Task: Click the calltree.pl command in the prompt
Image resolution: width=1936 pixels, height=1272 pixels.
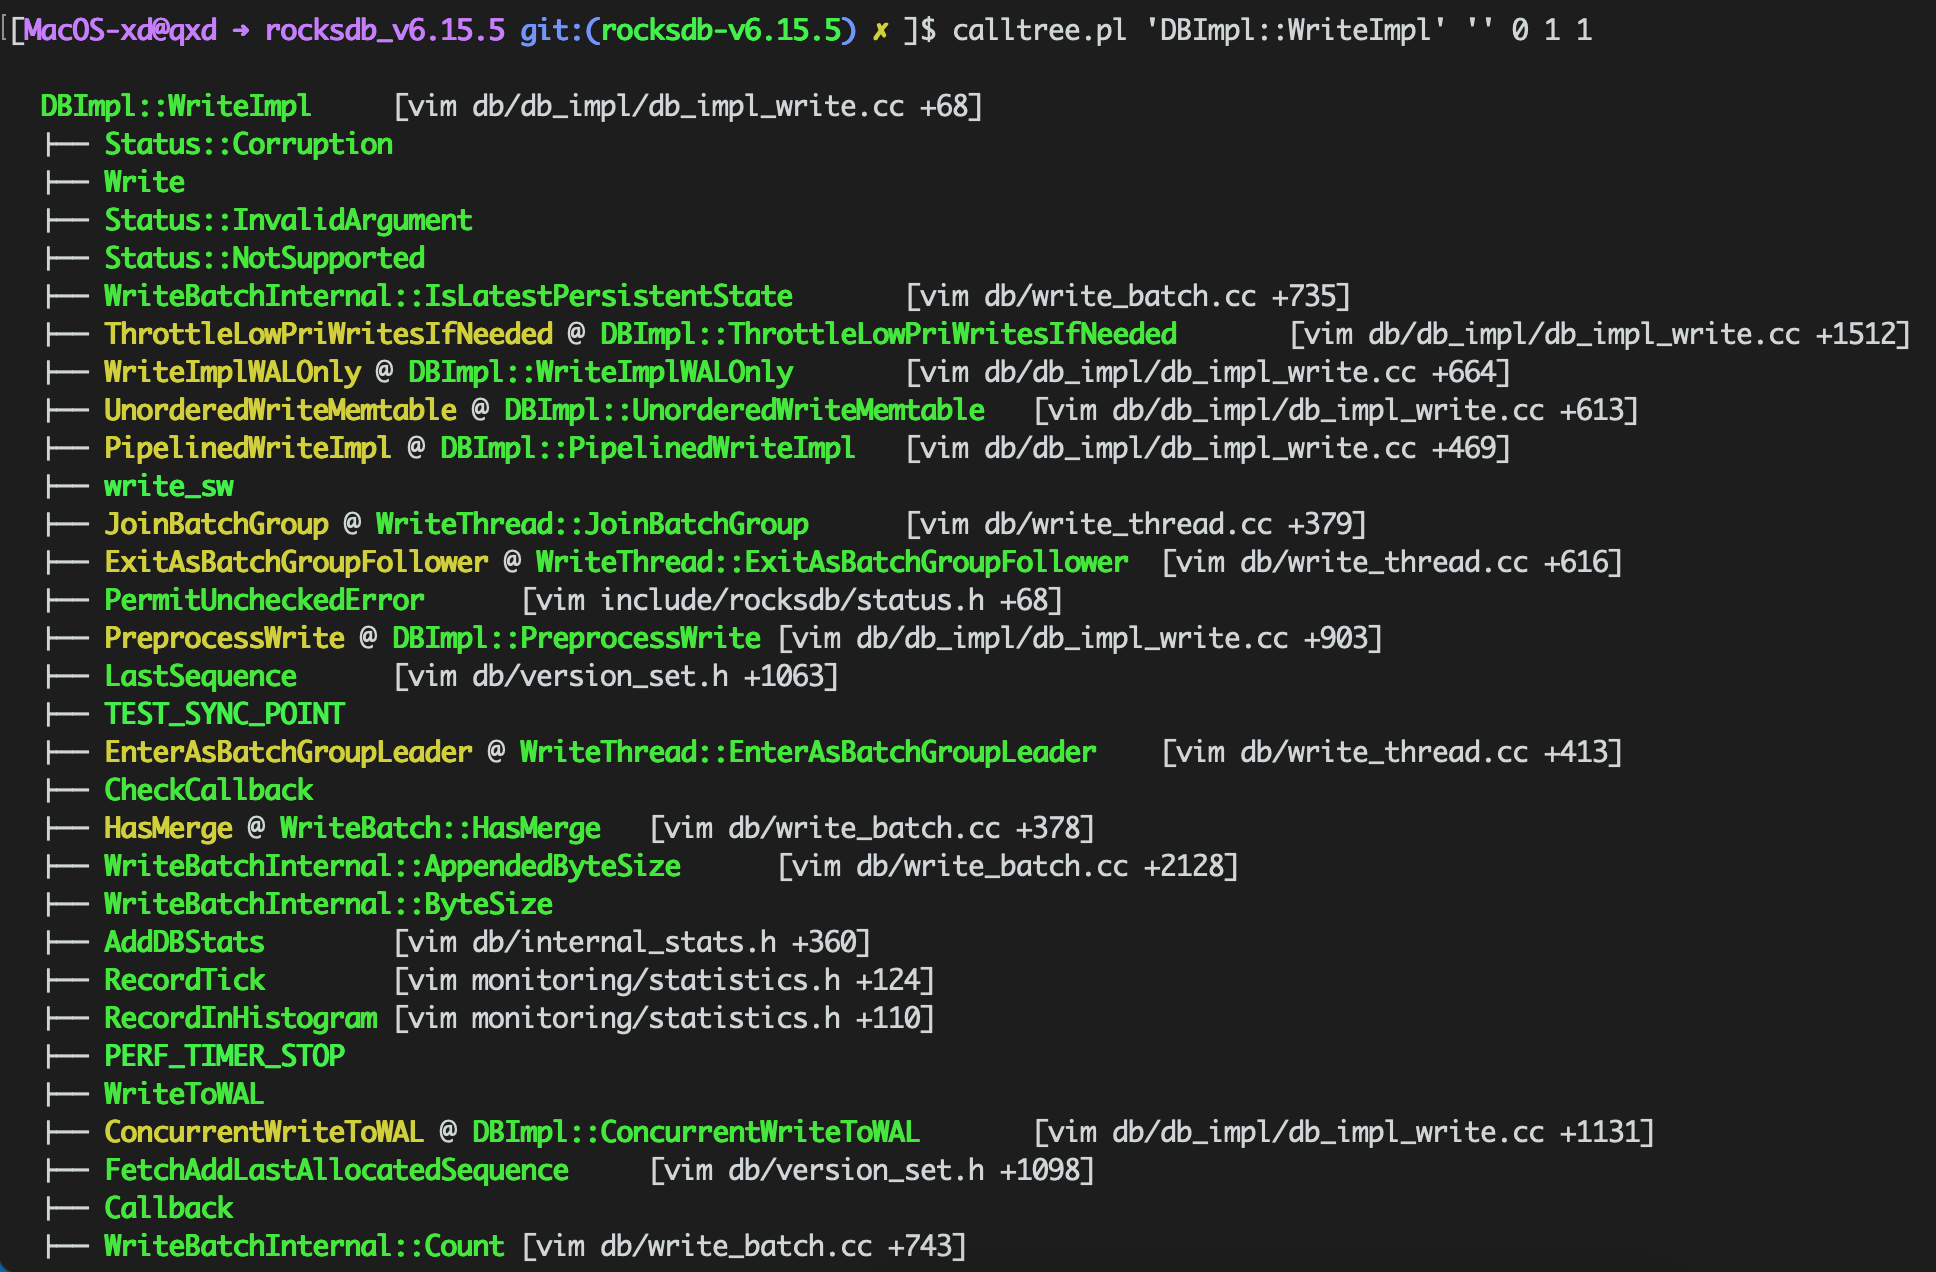Action: click(x=1039, y=30)
